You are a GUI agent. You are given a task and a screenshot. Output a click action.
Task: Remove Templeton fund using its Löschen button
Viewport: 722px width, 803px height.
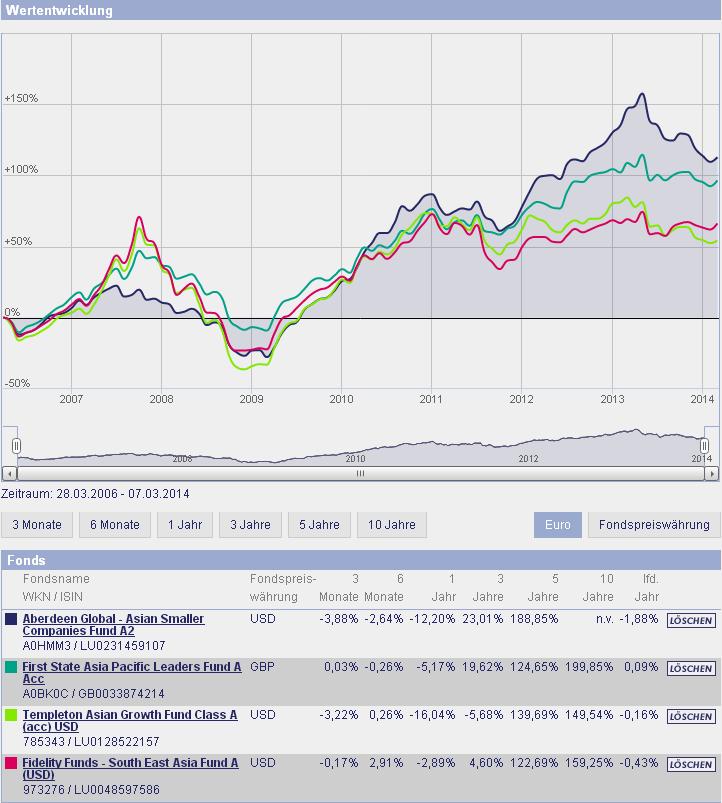(x=691, y=717)
